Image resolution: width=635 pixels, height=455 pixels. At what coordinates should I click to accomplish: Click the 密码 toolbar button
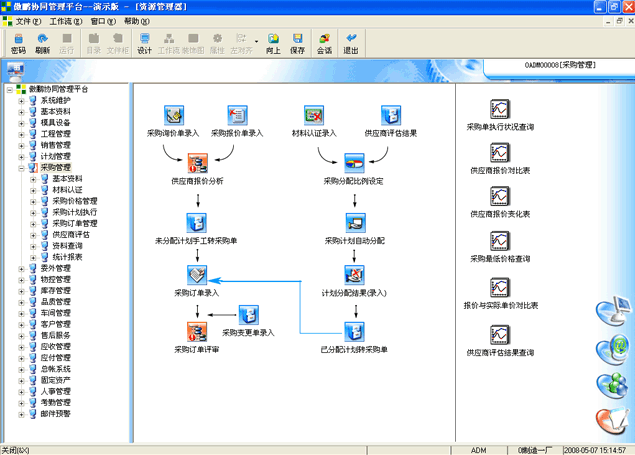coord(18,43)
